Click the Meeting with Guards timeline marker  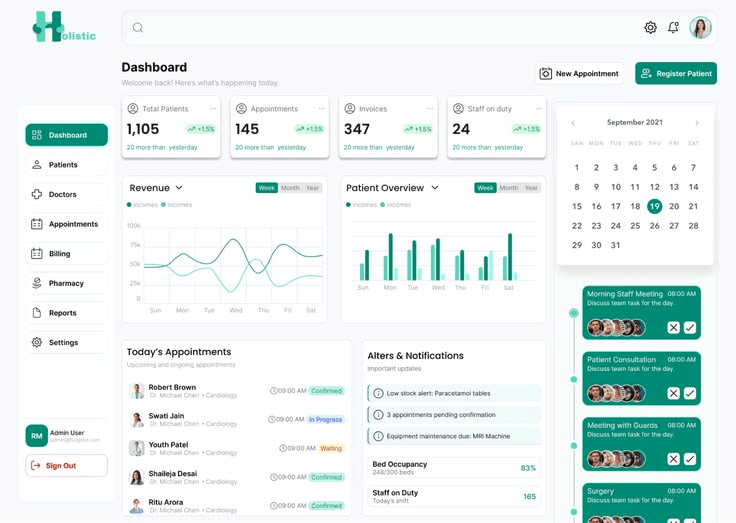[574, 445]
